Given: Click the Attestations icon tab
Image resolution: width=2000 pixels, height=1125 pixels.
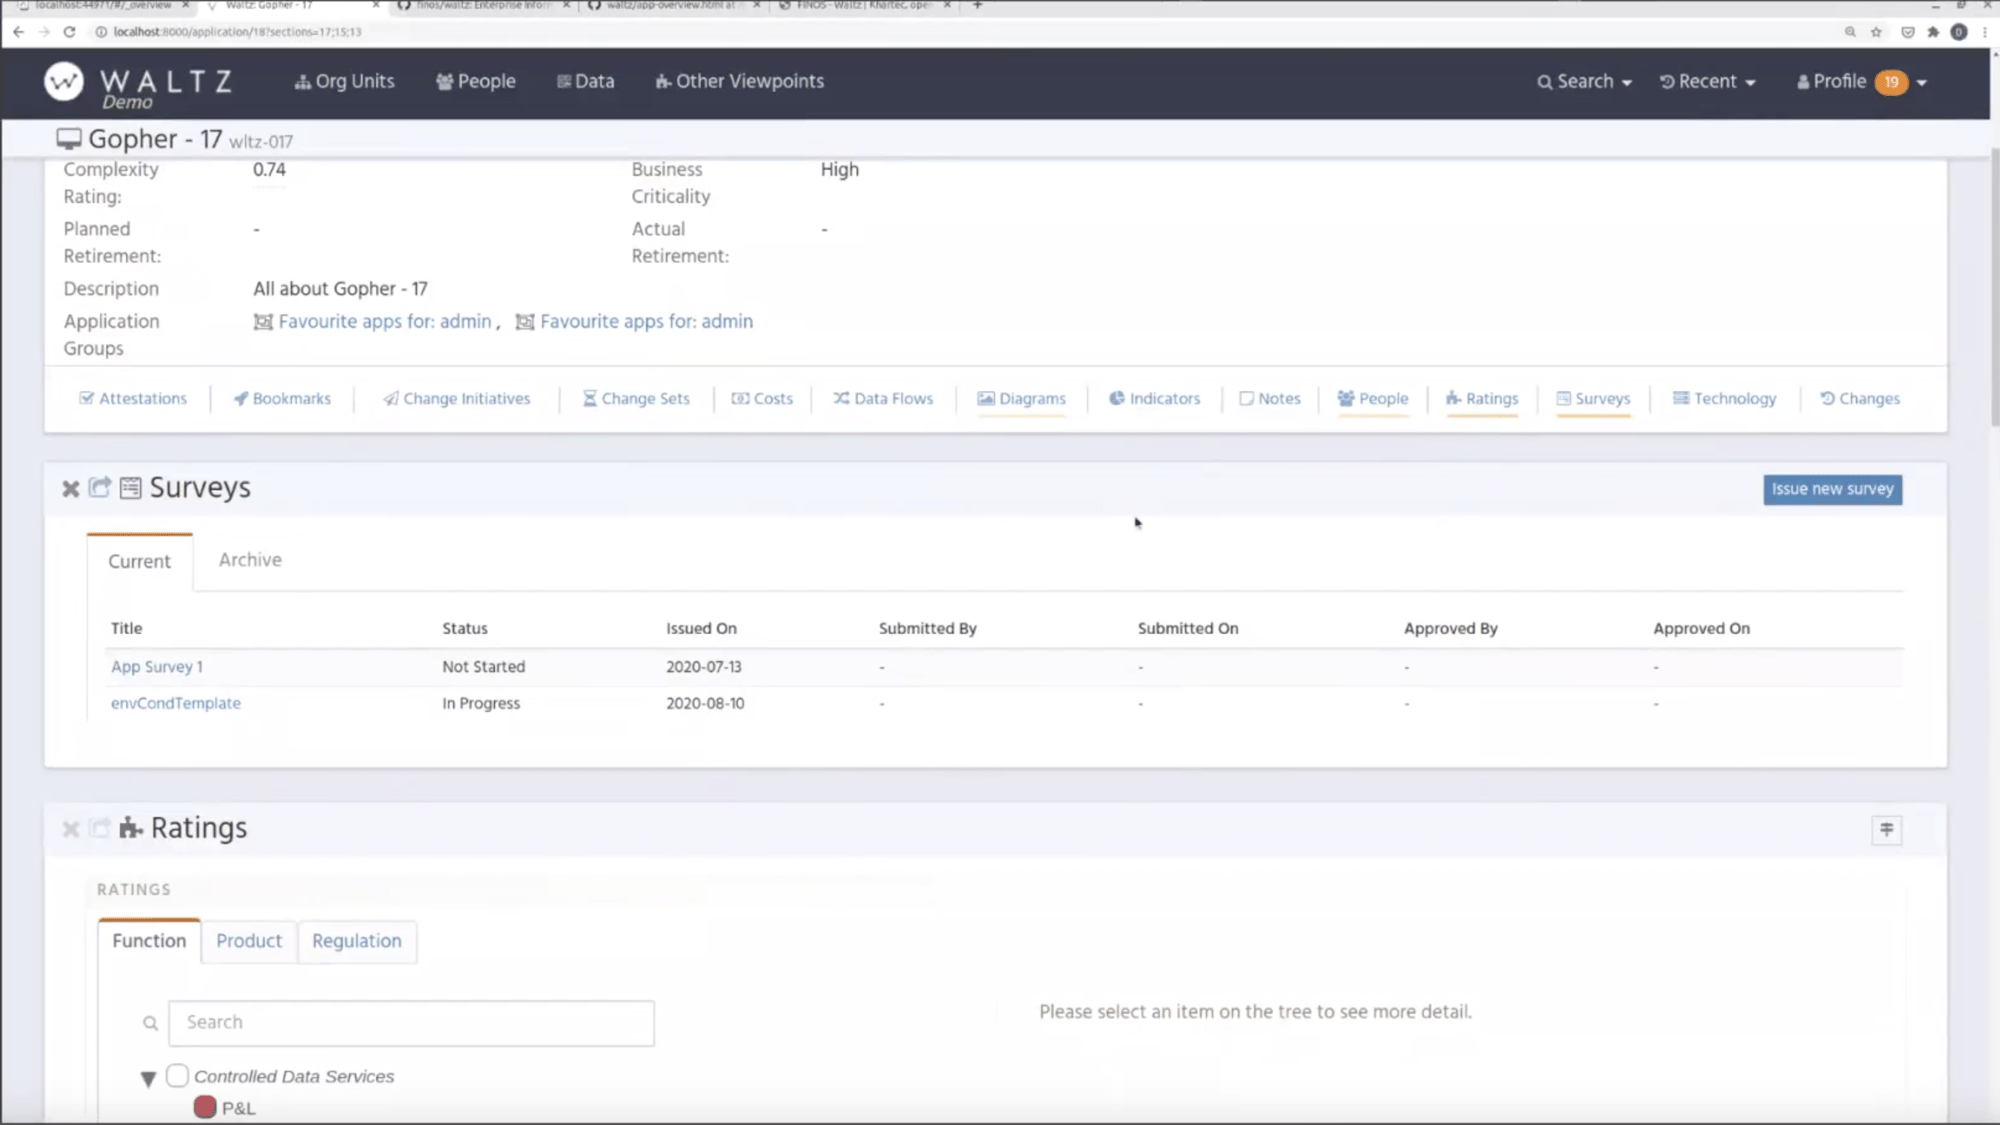Looking at the screenshot, I should pyautogui.click(x=133, y=398).
